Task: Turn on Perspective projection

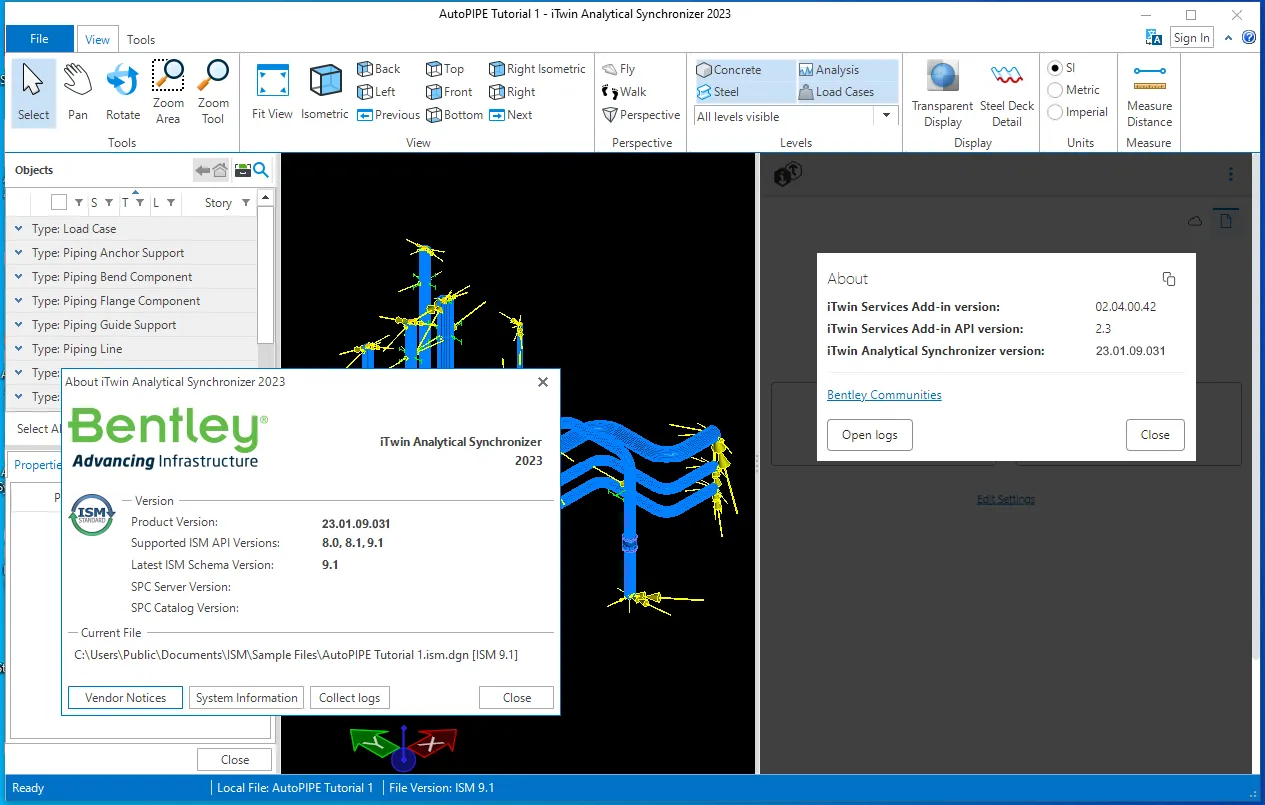Action: coord(641,115)
